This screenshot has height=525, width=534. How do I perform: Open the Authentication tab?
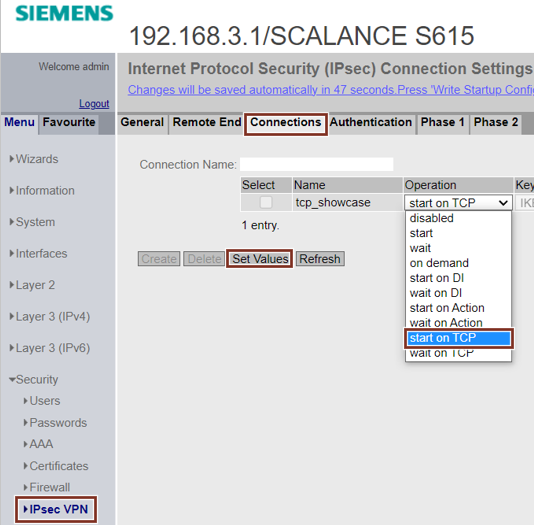click(x=371, y=122)
